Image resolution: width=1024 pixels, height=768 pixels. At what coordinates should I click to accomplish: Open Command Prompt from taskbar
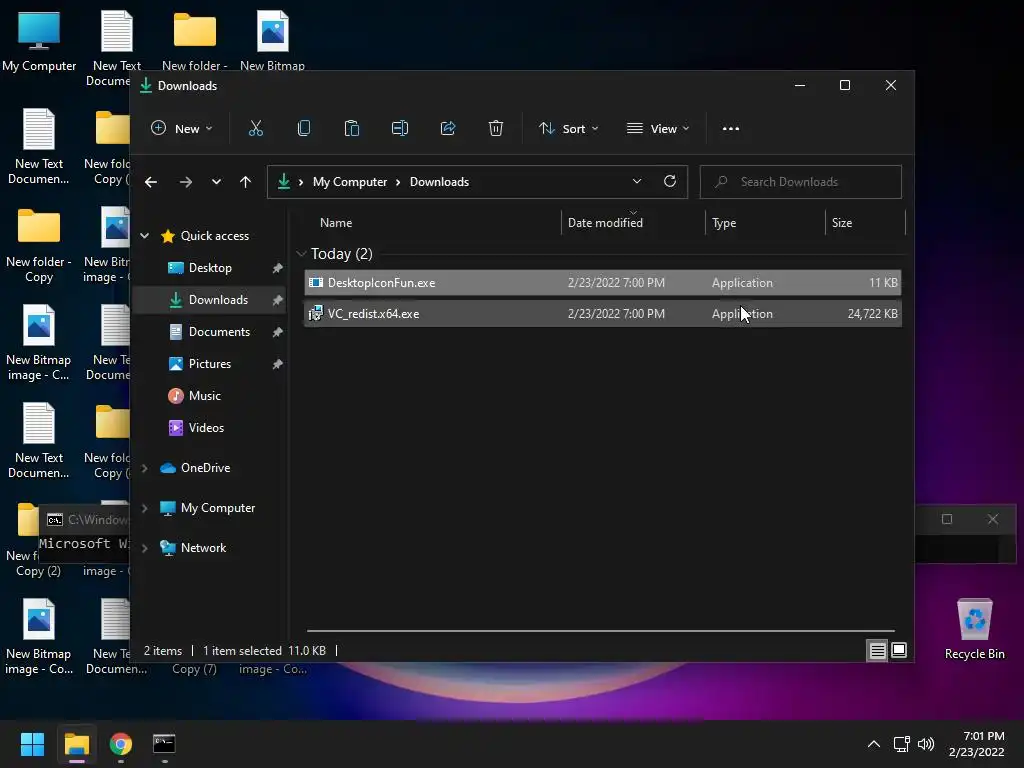[x=165, y=744]
